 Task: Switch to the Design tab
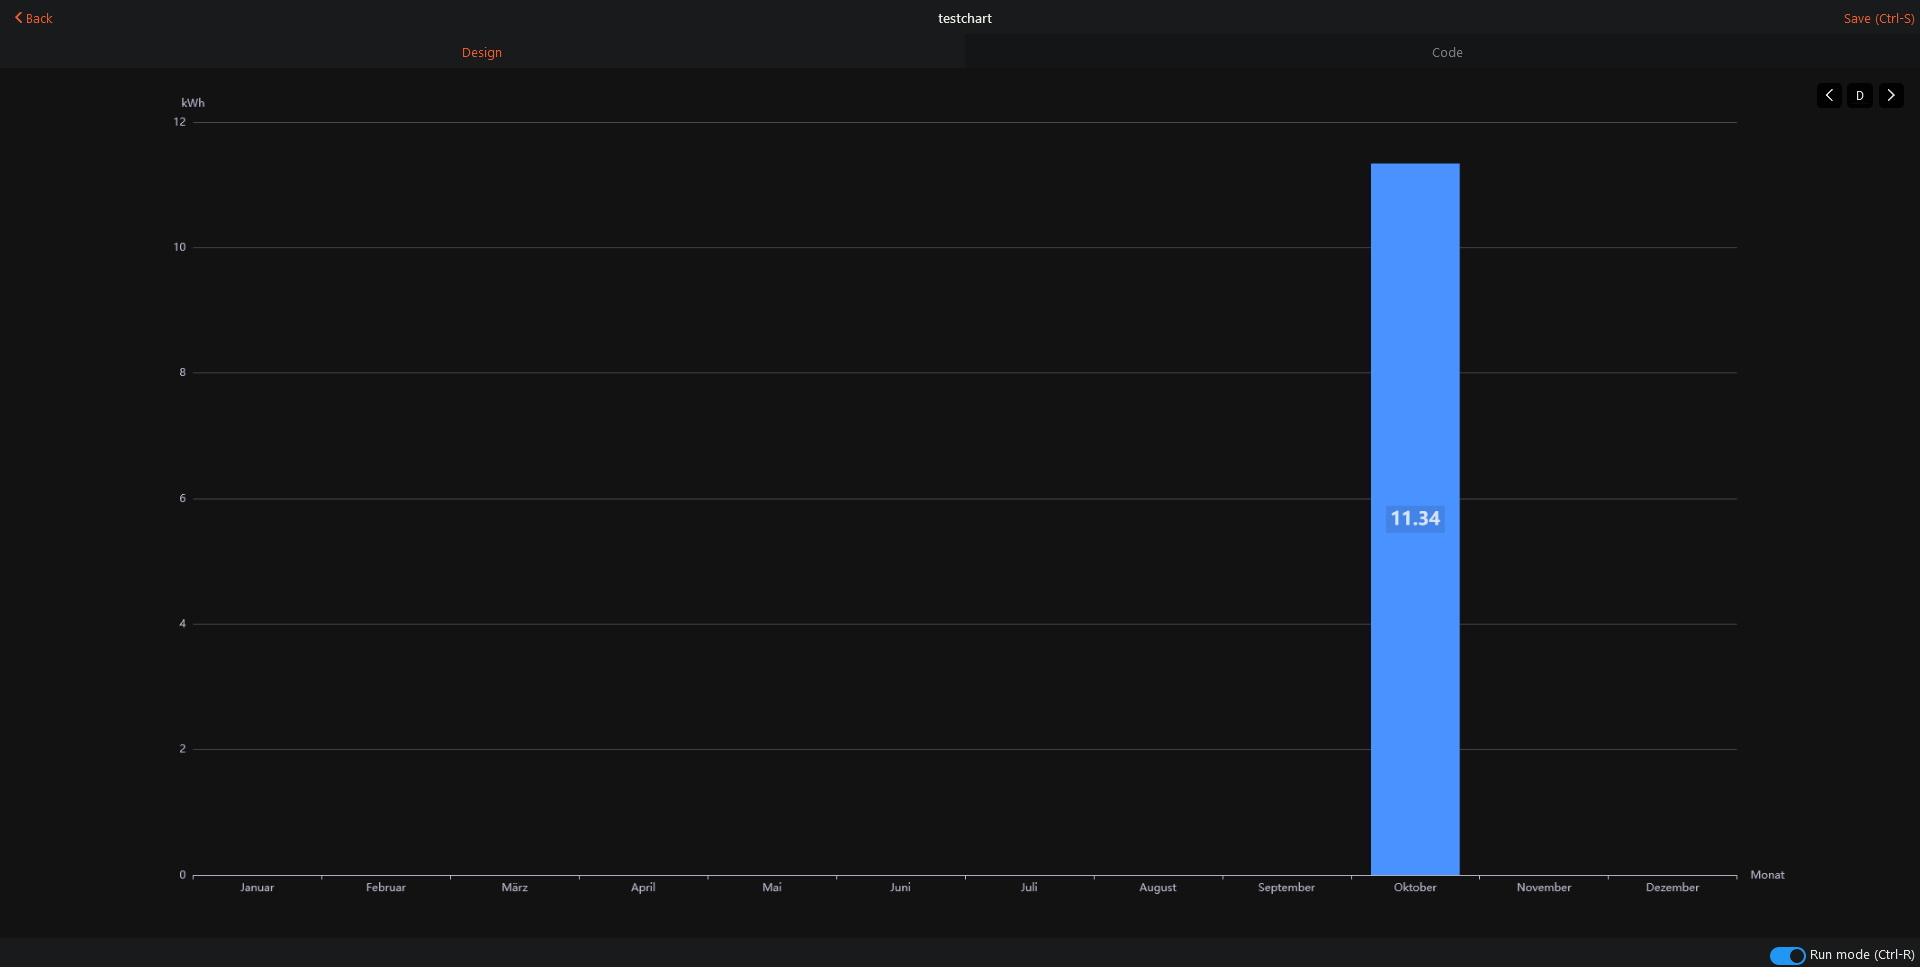coord(482,52)
